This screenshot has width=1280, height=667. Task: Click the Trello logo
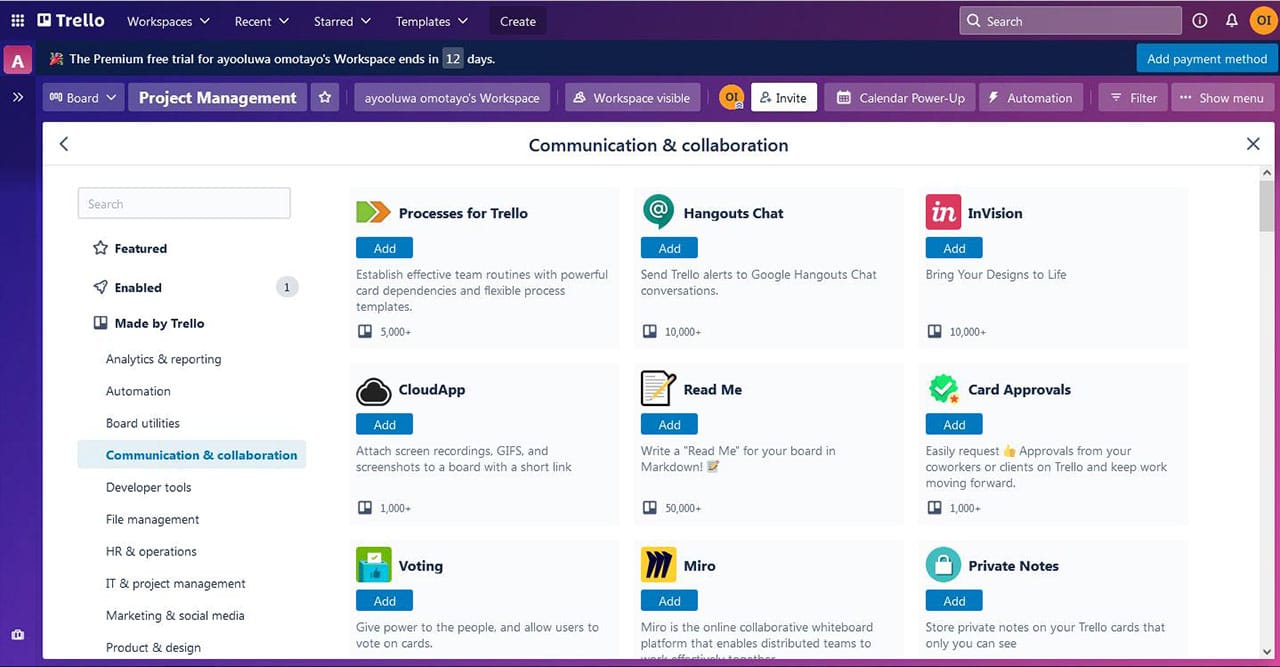tap(70, 20)
